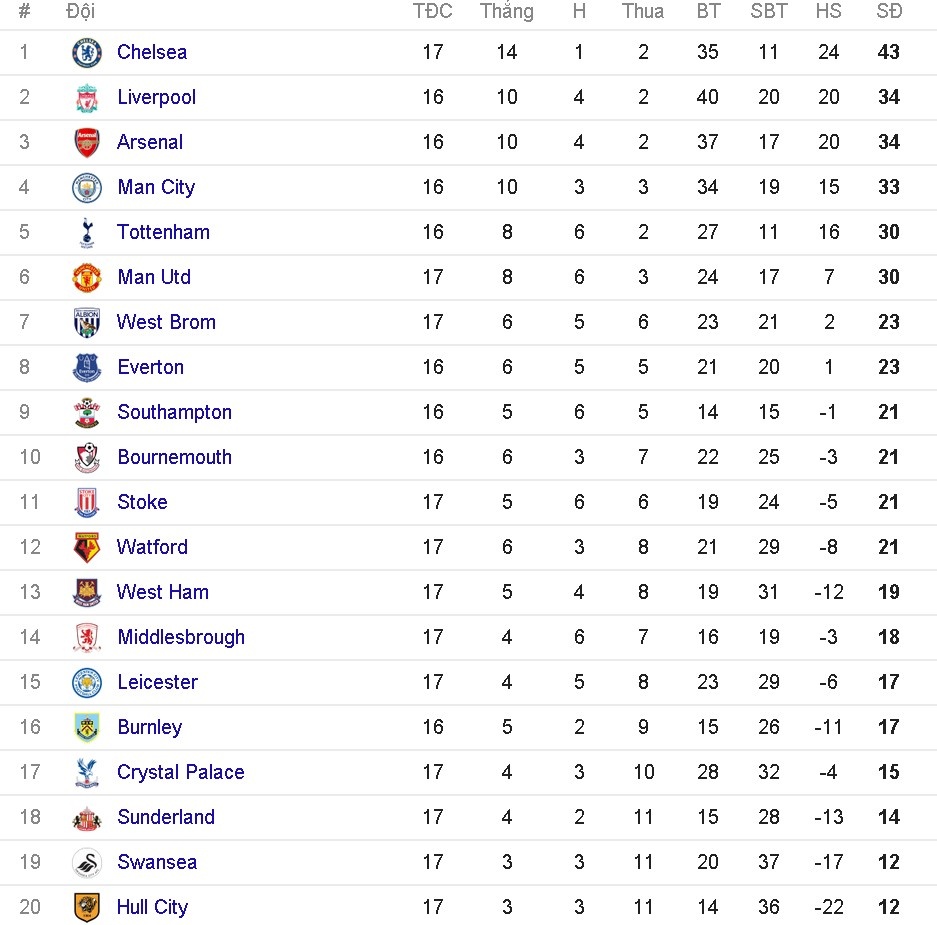Click the "SĐ" points column header
Viewport: 937px width, 925px height.
[x=888, y=12]
